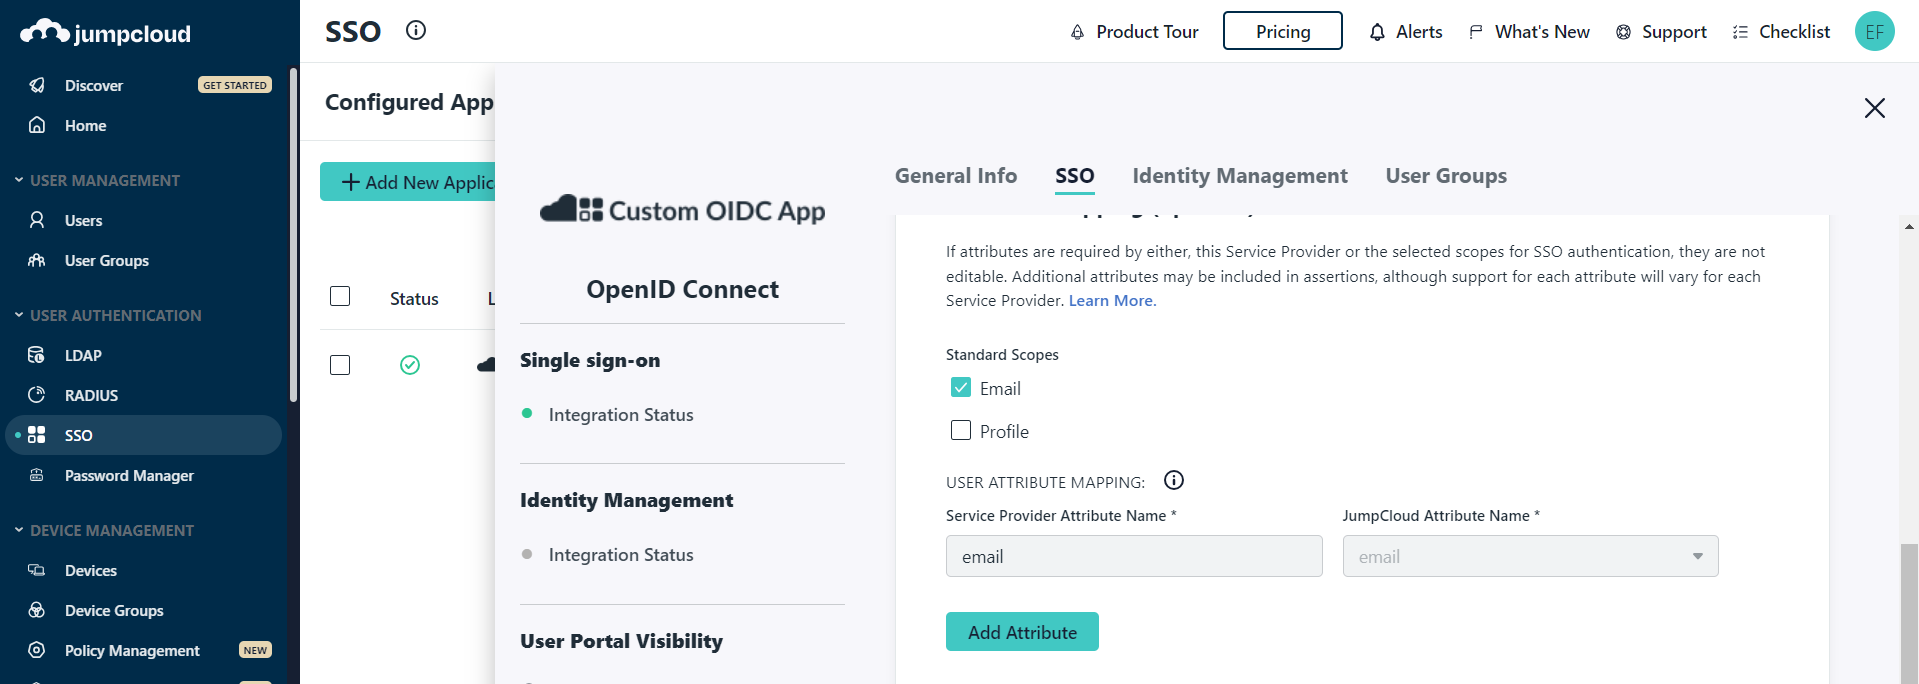The height and width of the screenshot is (684, 1919).
Task: Click the info icon next to SSO title
Action: click(416, 30)
